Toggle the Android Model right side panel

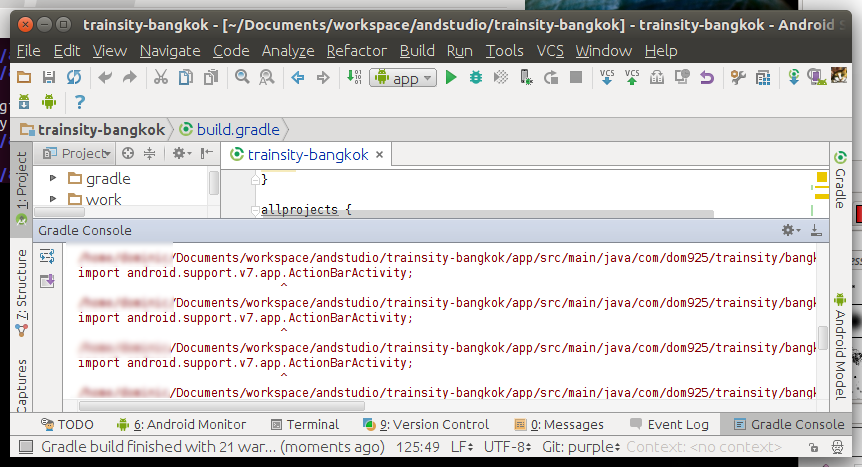840,346
